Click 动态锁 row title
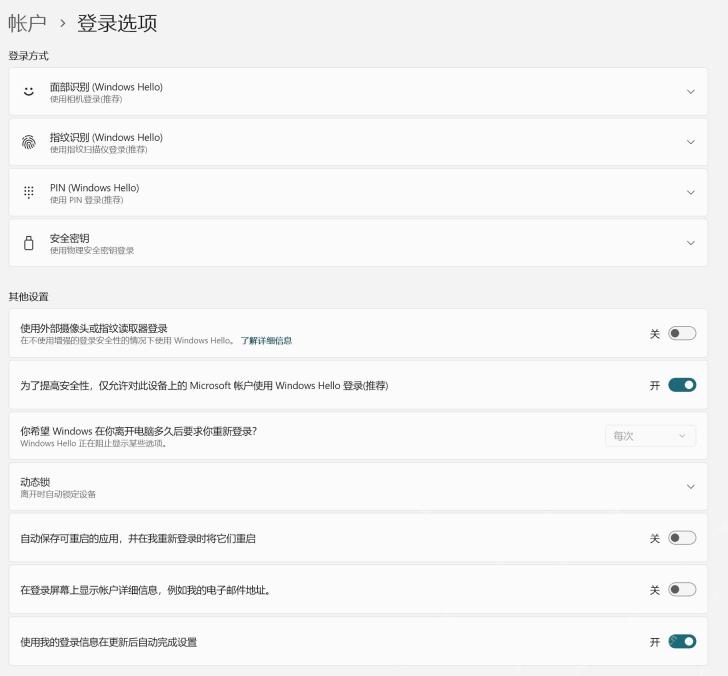 tap(35, 482)
